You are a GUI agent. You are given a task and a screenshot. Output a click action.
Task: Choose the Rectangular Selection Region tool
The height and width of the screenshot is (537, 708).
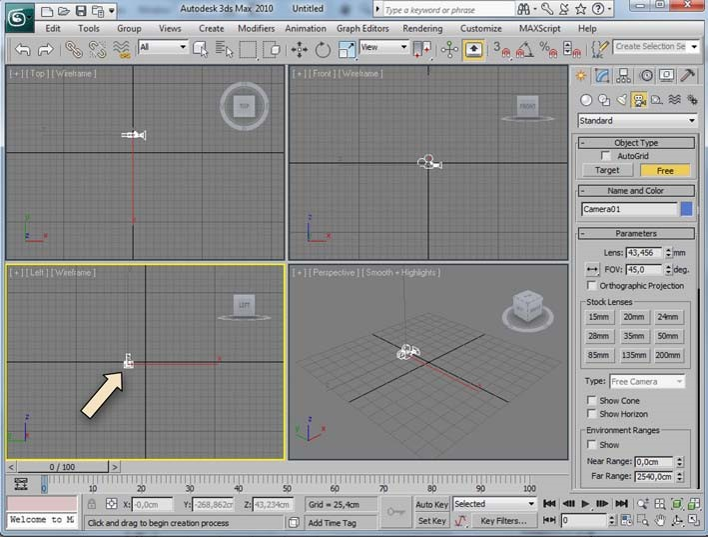(x=248, y=49)
